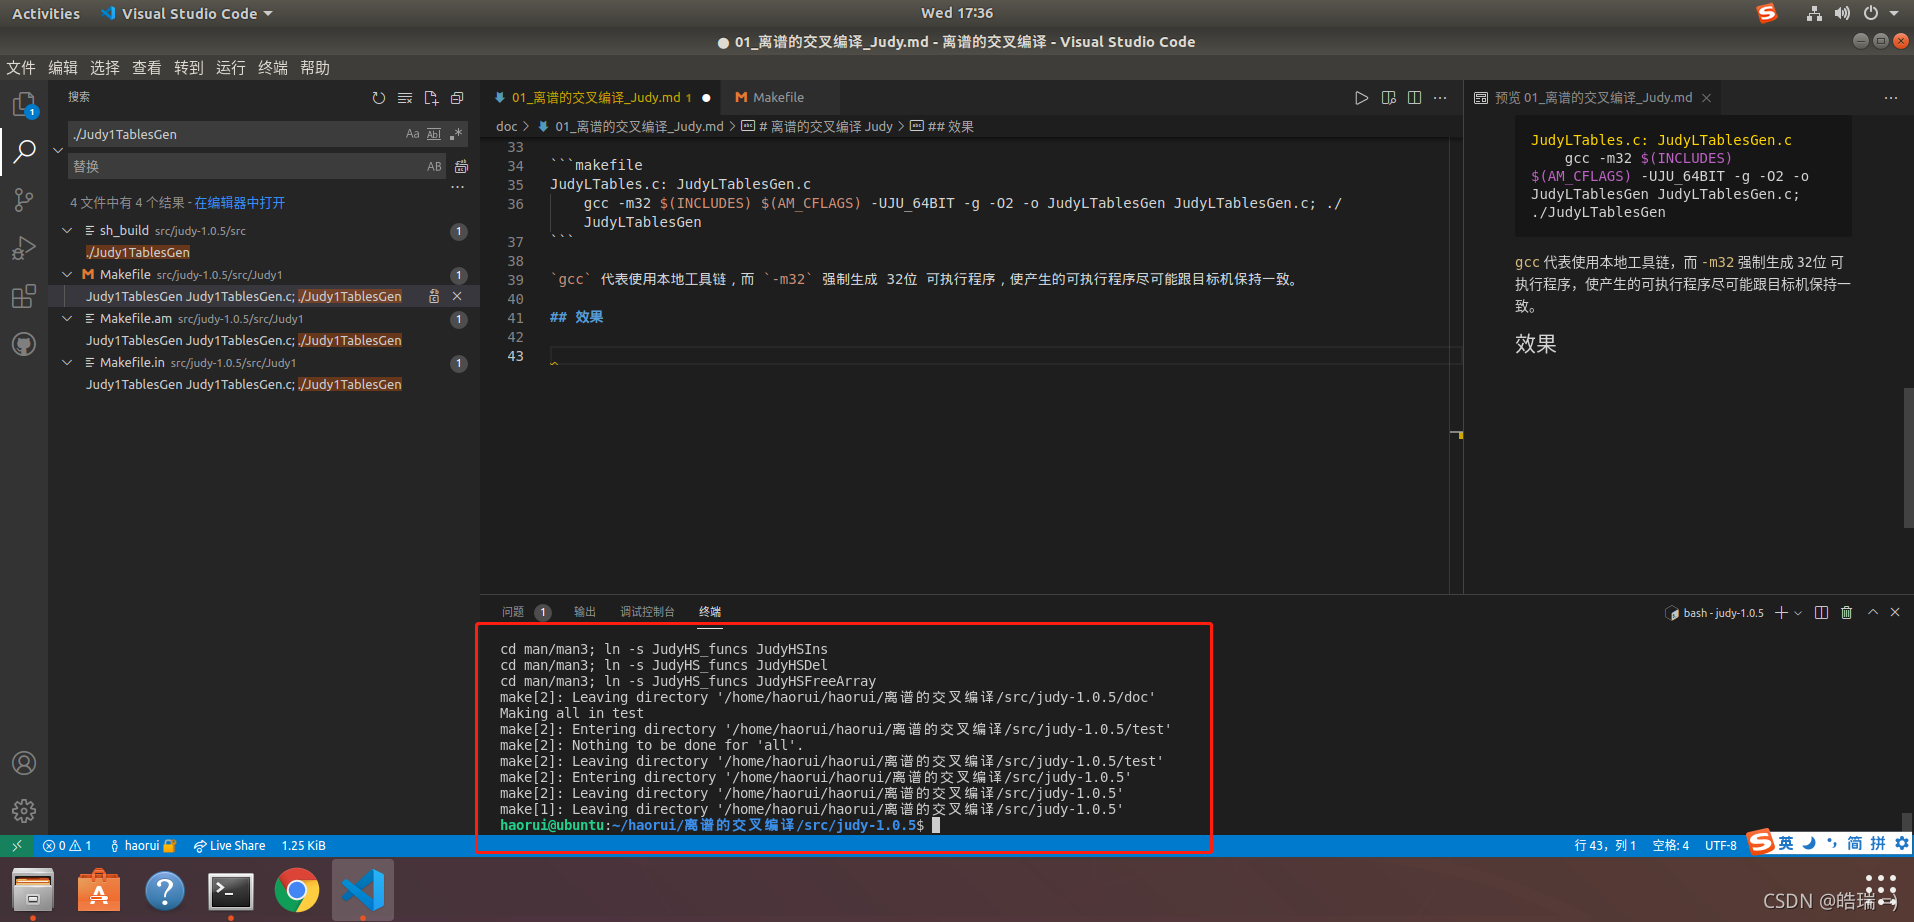Run the current editor file
Screen dimensions: 1914x922
(1361, 98)
